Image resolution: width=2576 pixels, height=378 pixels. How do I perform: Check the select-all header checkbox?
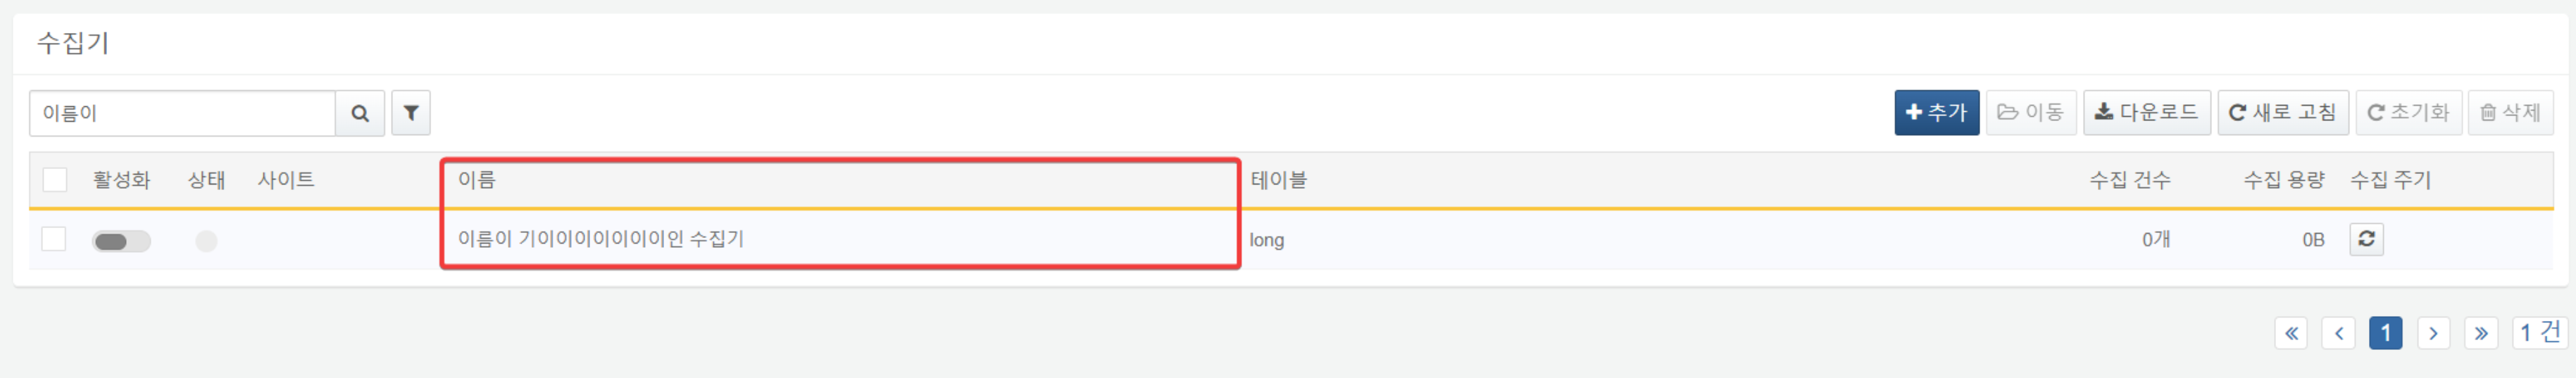(x=55, y=180)
